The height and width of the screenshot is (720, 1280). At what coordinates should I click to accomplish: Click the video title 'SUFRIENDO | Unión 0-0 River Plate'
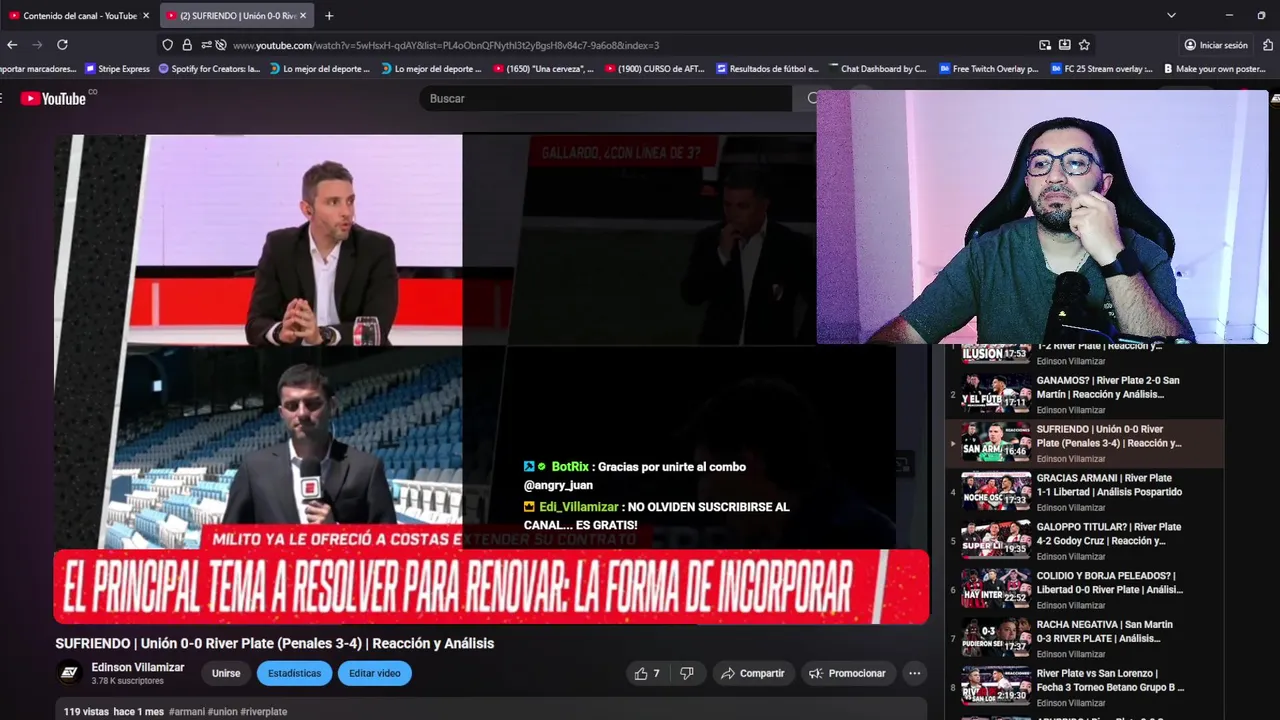[275, 643]
